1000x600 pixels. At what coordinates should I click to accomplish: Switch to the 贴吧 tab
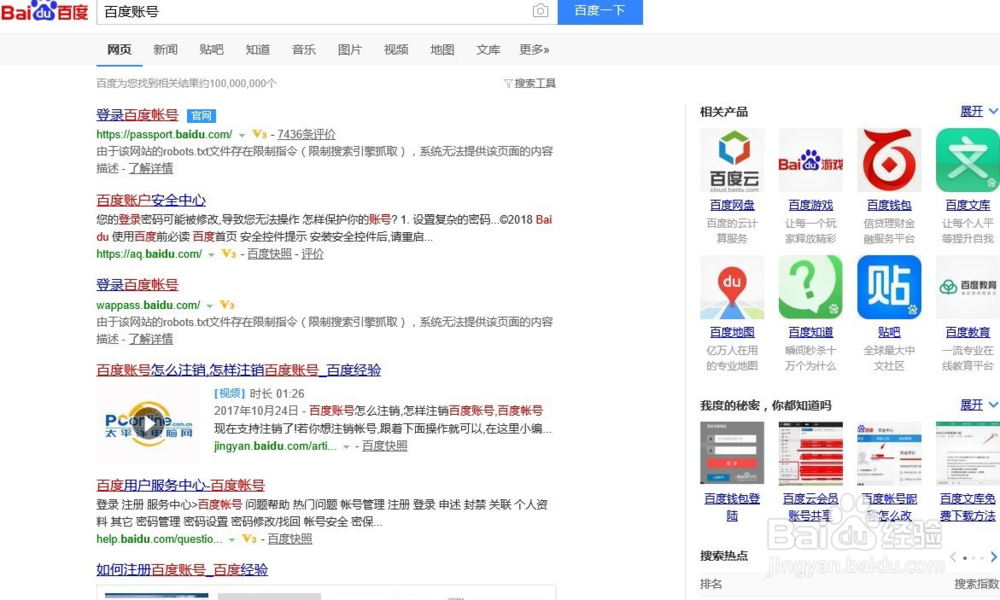211,50
